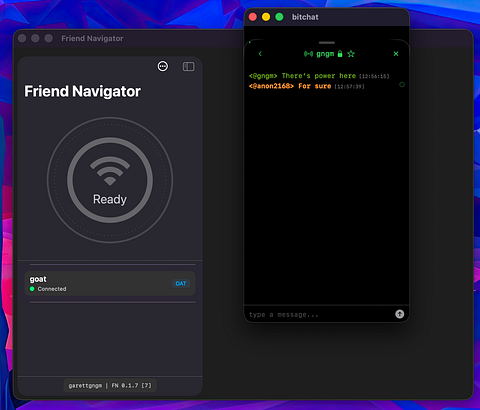This screenshot has height=410, width=480.
Task: Click the message delivery status circle
Action: pos(402,85)
